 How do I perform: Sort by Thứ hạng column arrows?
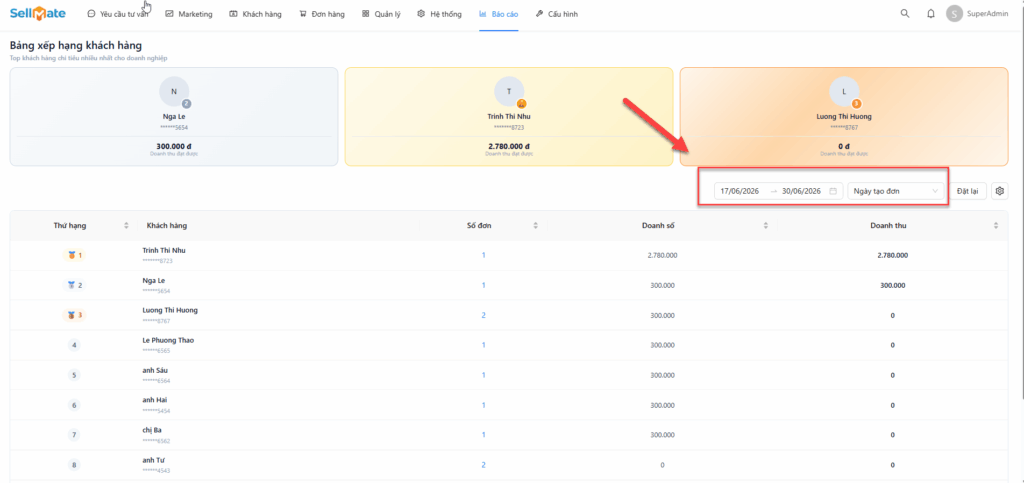pos(127,225)
